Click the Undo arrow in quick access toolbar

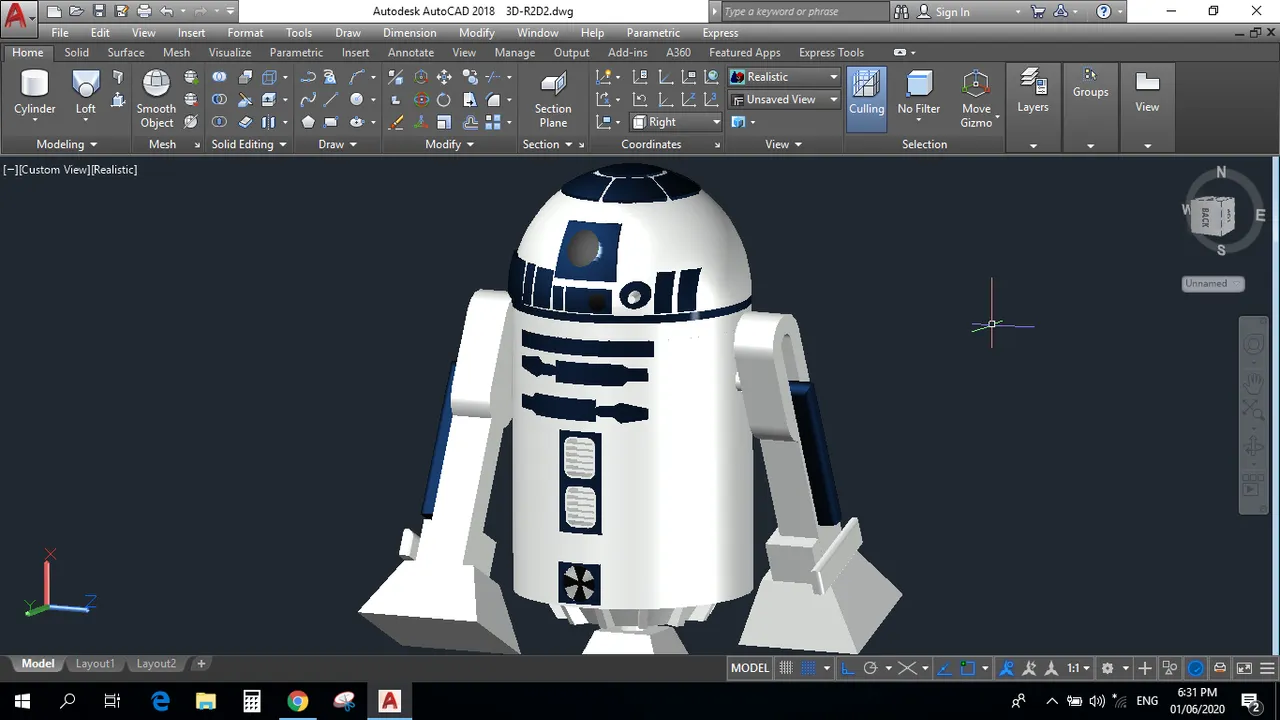tap(167, 12)
